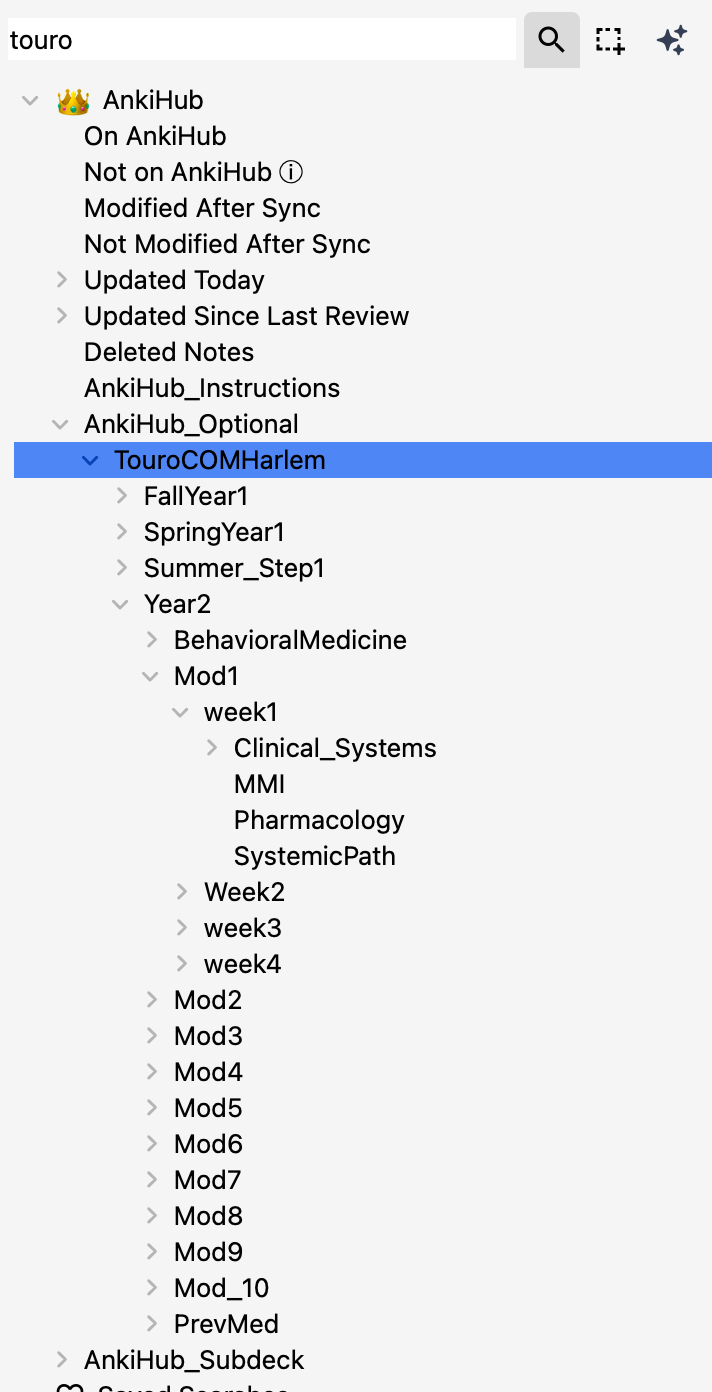Select the SystemicPath tag
The height and width of the screenshot is (1392, 712).
pyautogui.click(x=315, y=856)
